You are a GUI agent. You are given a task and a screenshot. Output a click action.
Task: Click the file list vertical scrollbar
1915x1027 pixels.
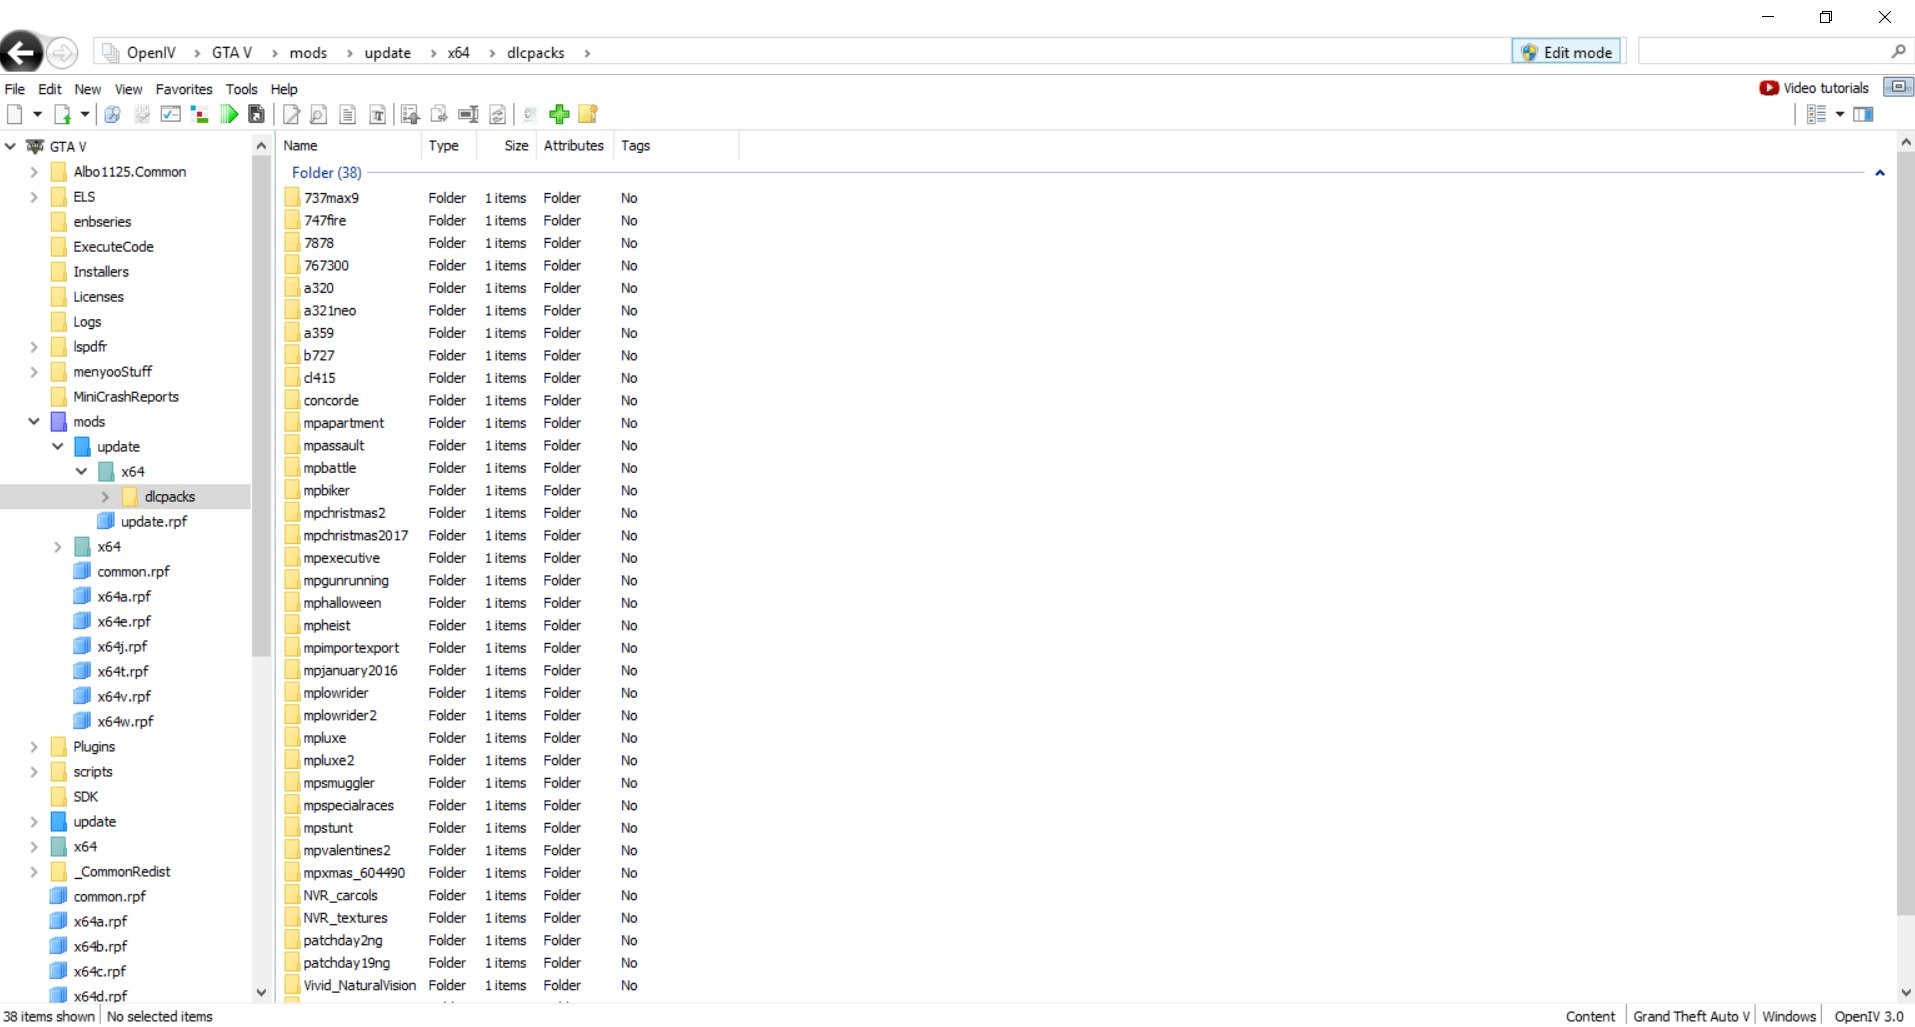[x=1905, y=532]
